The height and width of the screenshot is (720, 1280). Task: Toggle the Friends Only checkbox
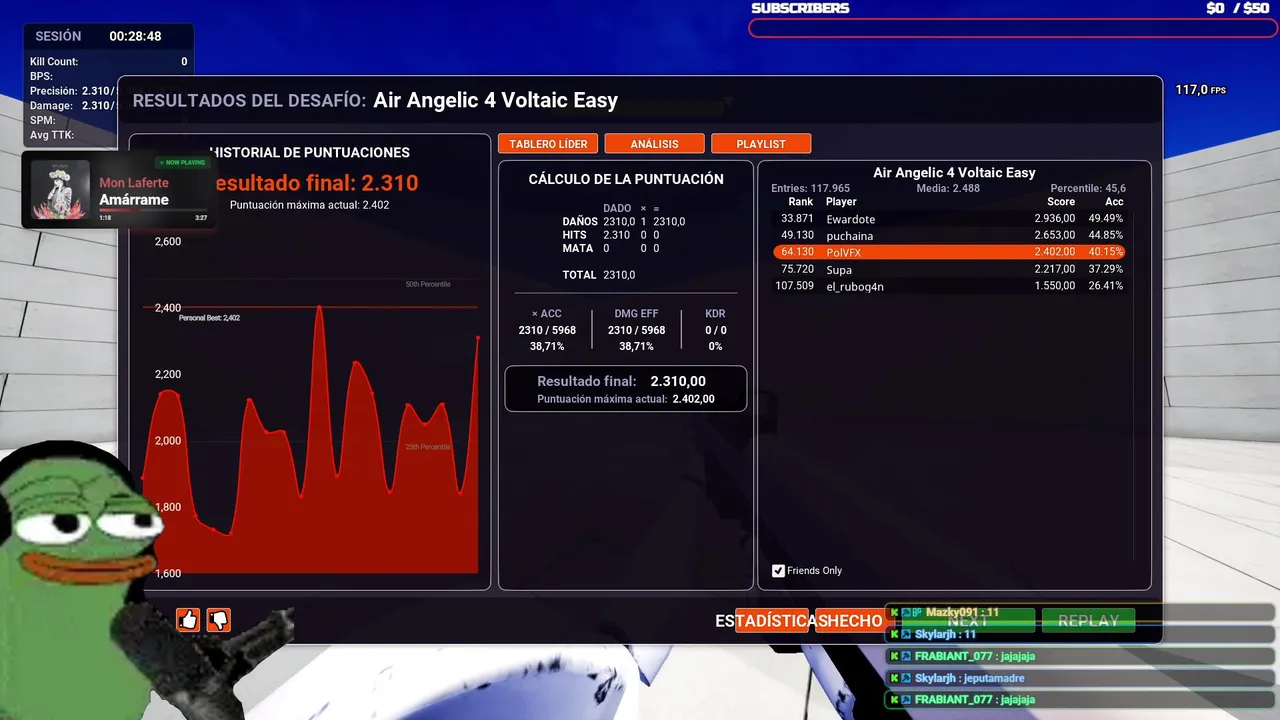(778, 571)
